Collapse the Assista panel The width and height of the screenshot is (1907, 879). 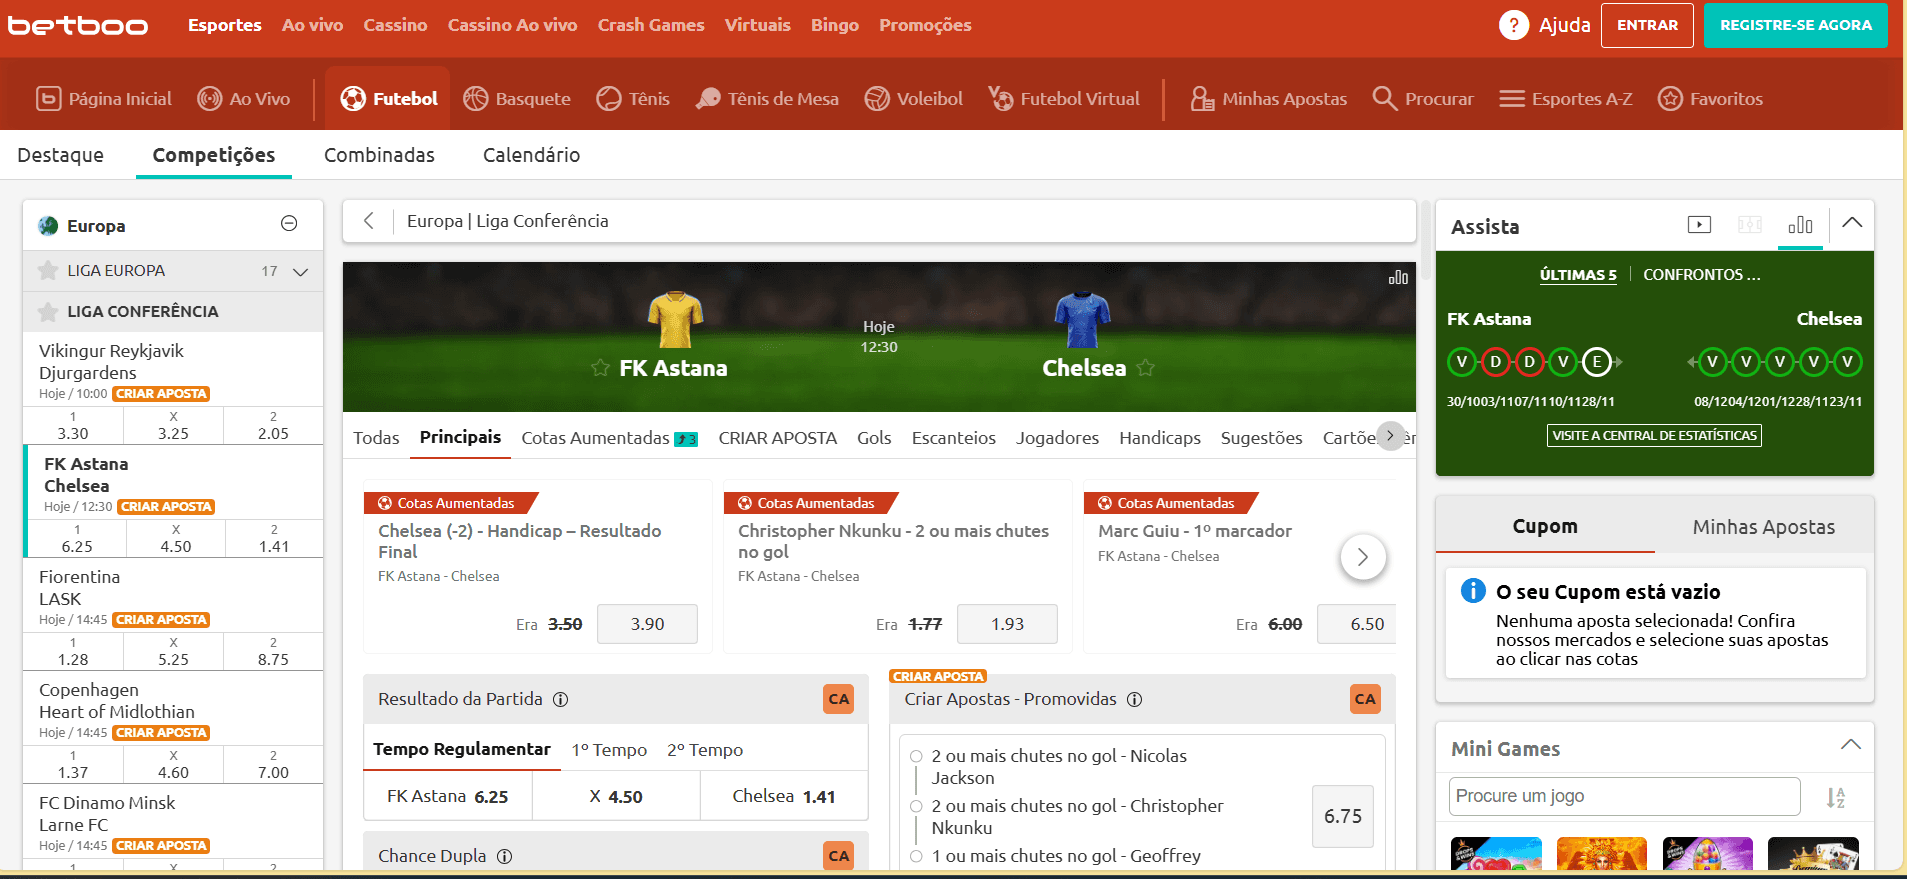coord(1852,223)
